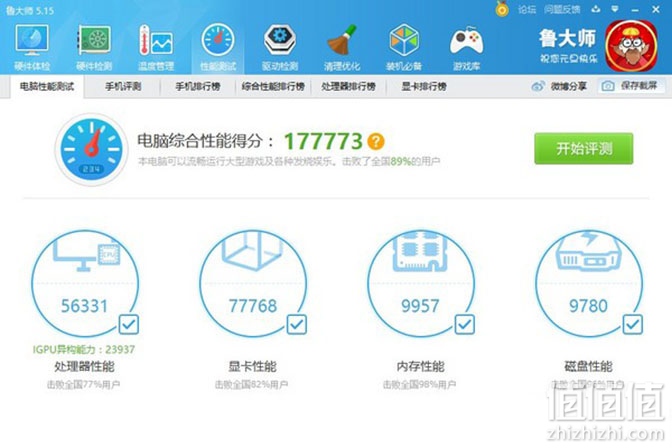Open 清理优化 cleanup broom icon
The width and height of the screenshot is (672, 448).
[x=342, y=48]
